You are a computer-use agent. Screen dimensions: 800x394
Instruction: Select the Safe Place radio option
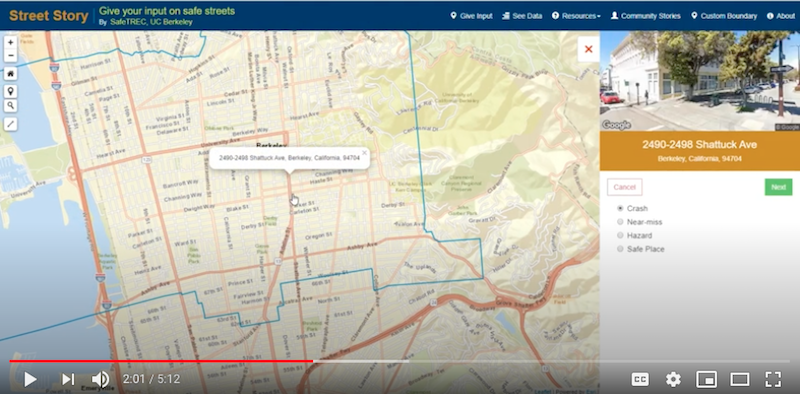(x=620, y=249)
